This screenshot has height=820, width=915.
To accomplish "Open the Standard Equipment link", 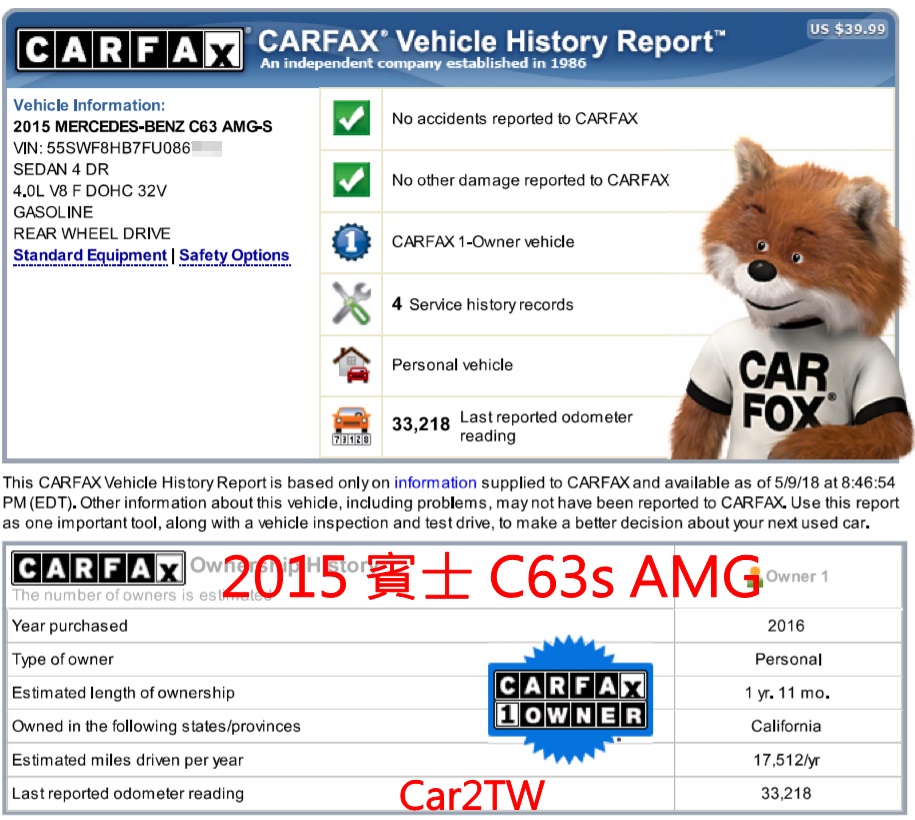I will tap(90, 255).
